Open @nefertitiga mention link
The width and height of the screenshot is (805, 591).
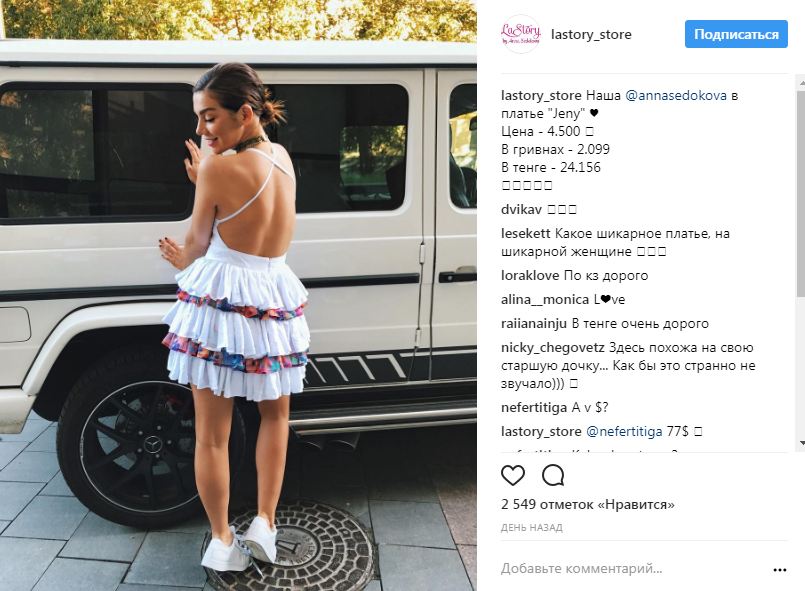pyautogui.click(x=624, y=432)
